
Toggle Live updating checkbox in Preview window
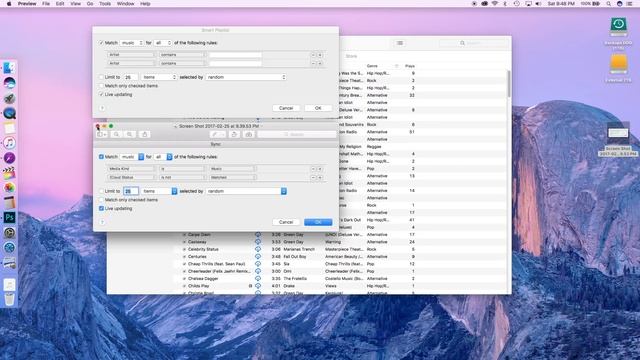(101, 209)
